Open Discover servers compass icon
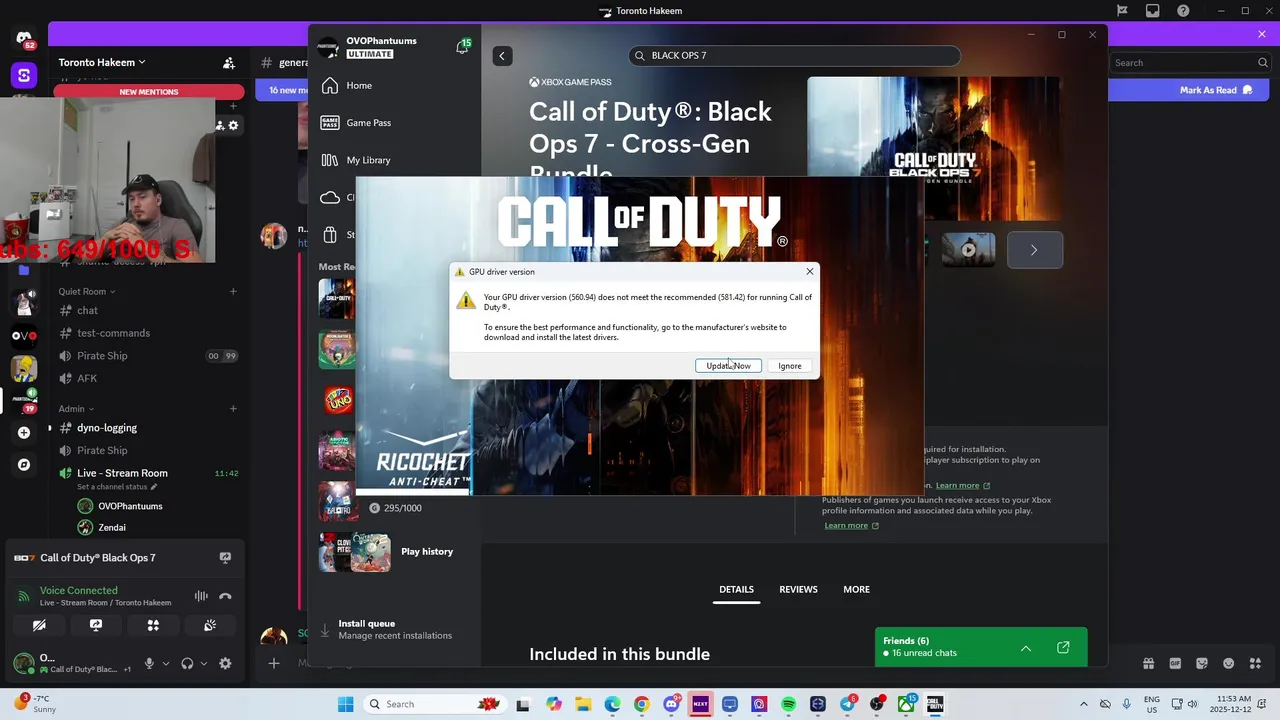 click(x=24, y=465)
